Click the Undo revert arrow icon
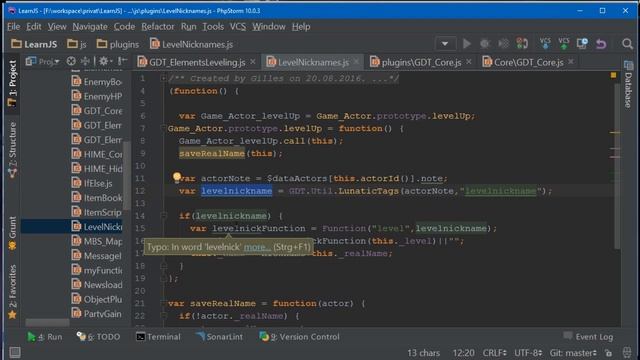The height and width of the screenshot is (360, 640). (x=601, y=44)
